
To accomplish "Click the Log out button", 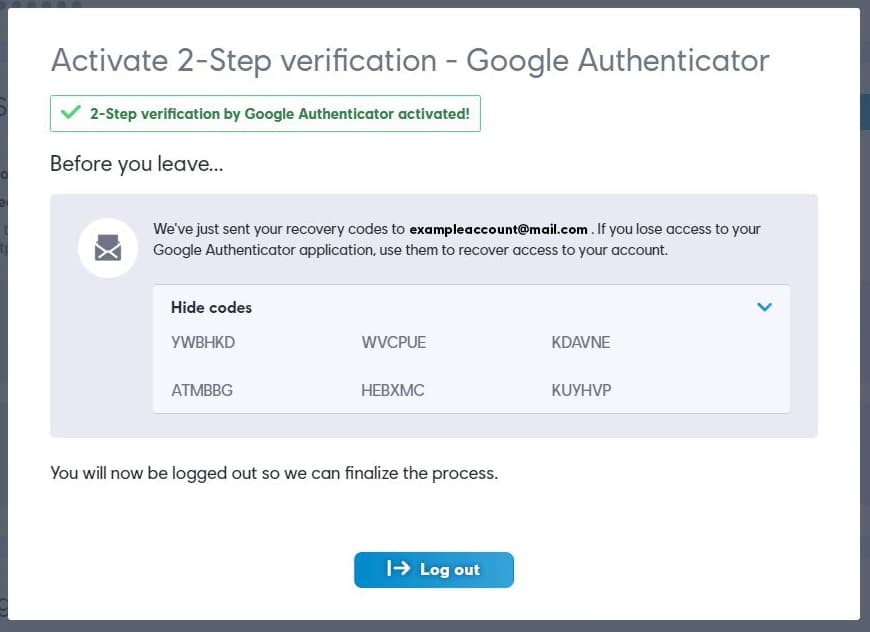I will point(433,569).
